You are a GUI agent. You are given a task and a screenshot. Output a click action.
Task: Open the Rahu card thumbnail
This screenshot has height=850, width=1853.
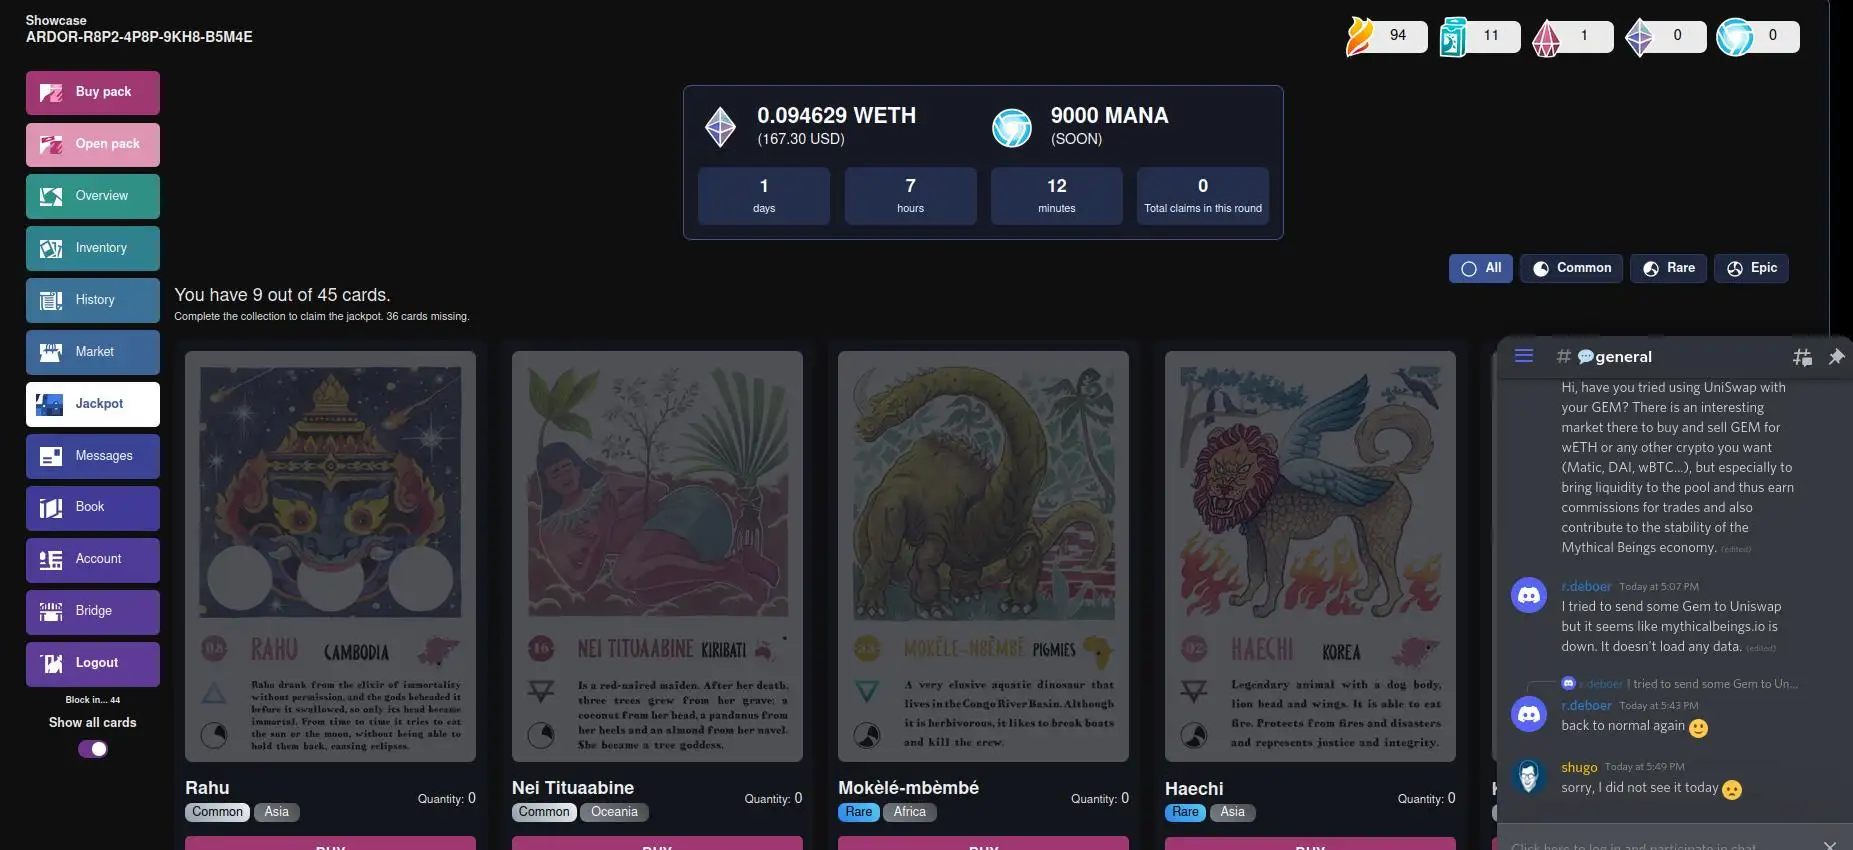tap(330, 556)
